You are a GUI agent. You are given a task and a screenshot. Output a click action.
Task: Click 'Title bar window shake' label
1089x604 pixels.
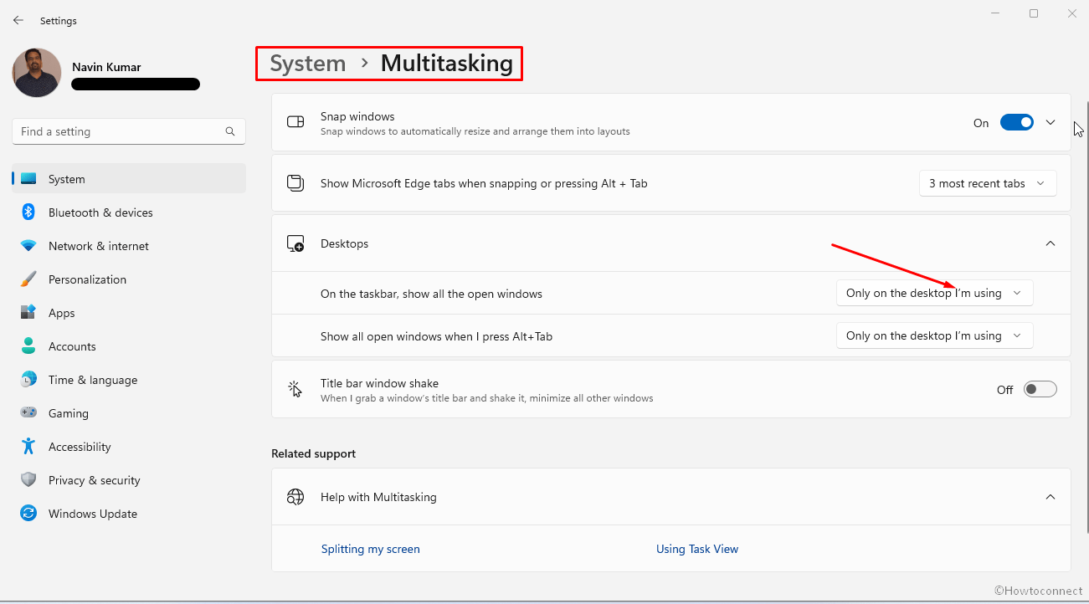(379, 383)
